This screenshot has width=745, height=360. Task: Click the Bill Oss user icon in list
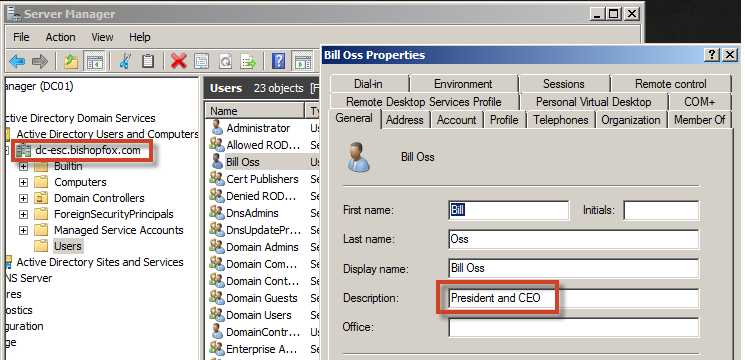(217, 162)
